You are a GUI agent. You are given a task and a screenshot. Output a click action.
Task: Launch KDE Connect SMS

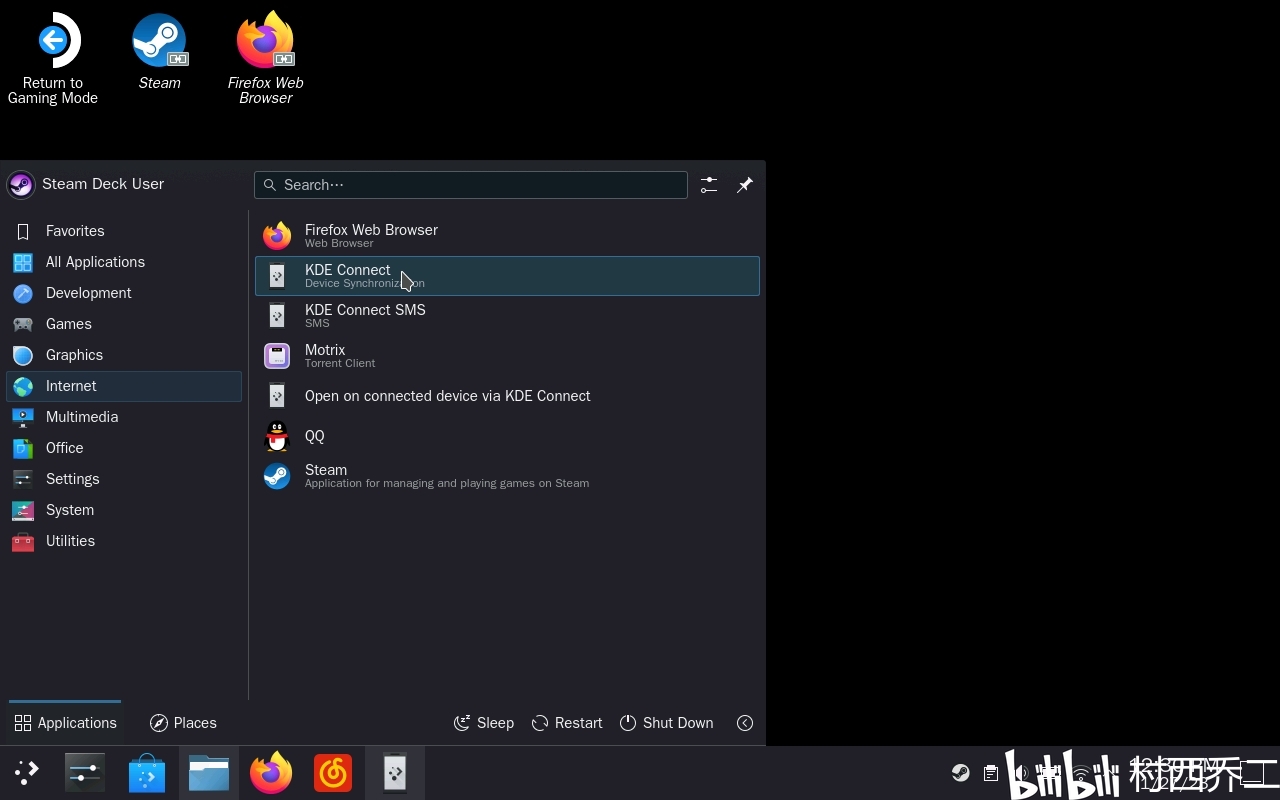(x=507, y=316)
